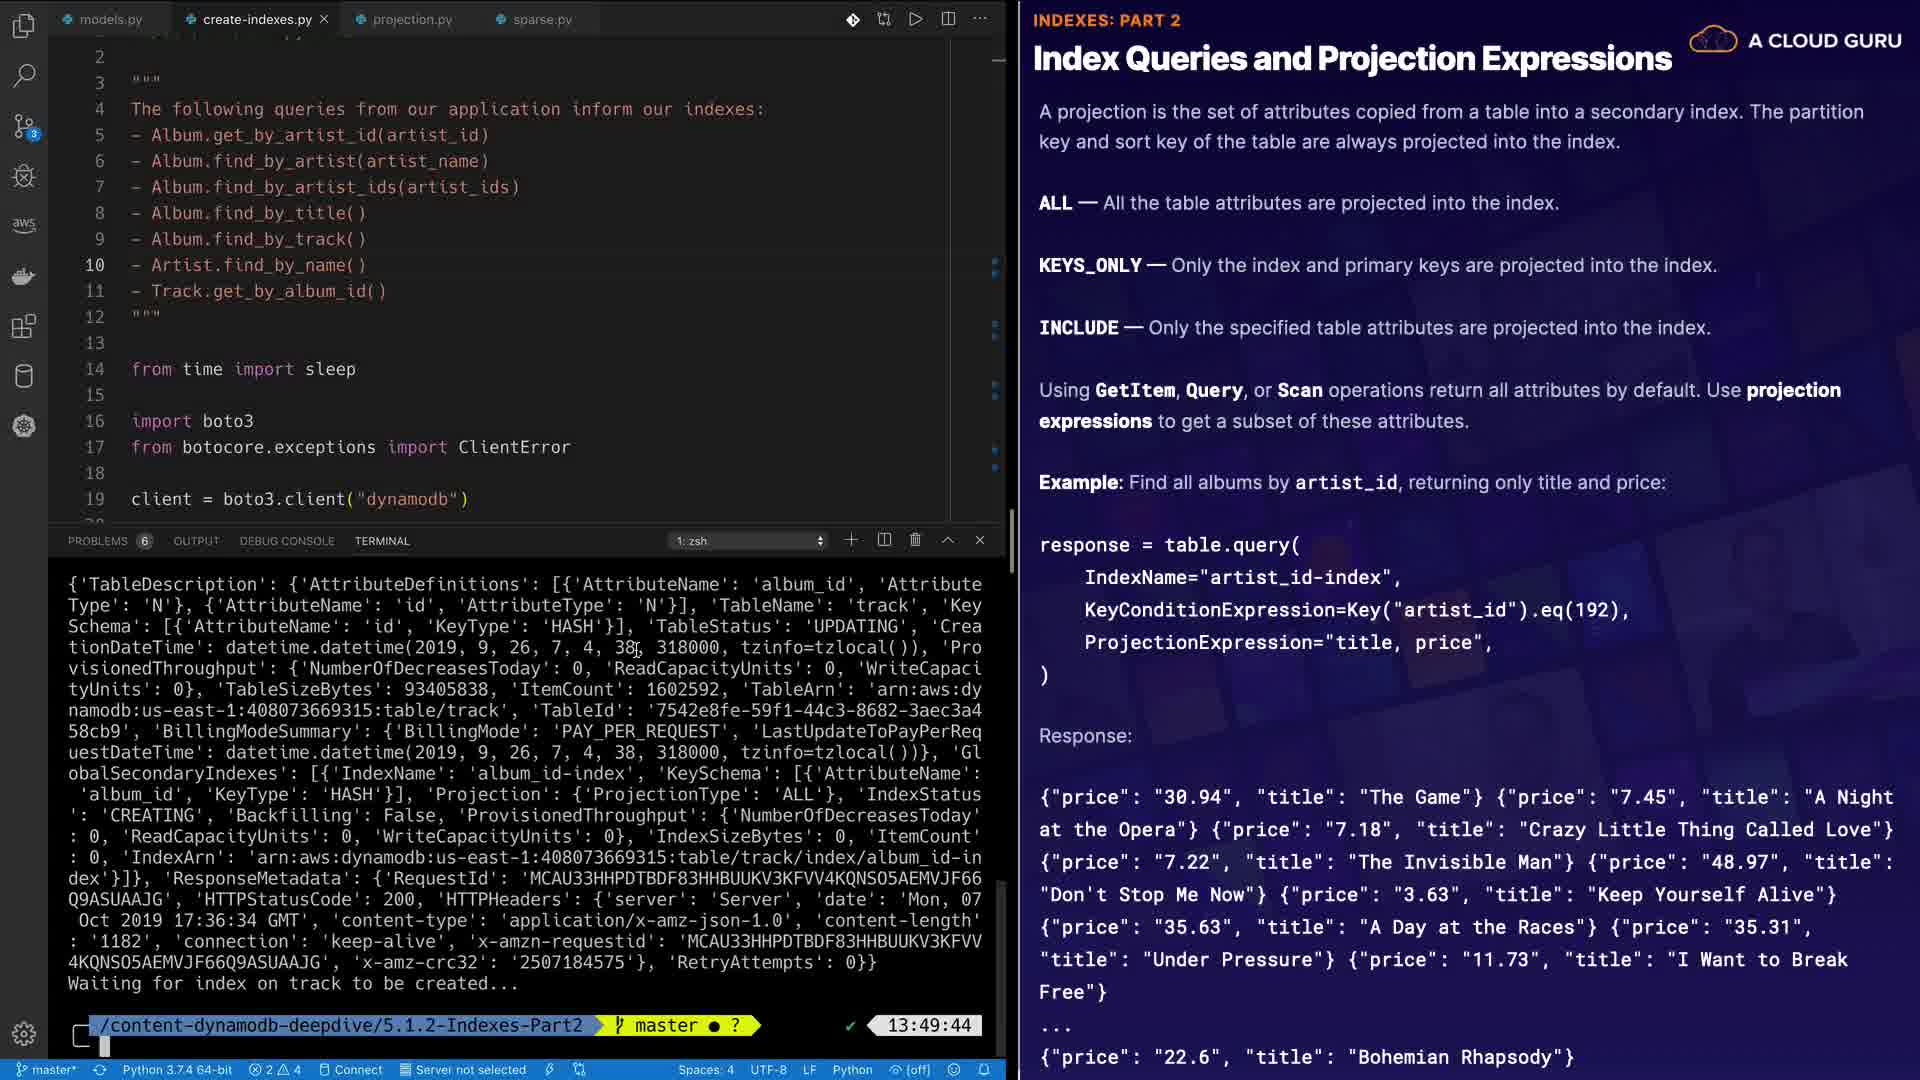Image resolution: width=1920 pixels, height=1080 pixels.
Task: Open Source Control view
Action: pyautogui.click(x=24, y=126)
